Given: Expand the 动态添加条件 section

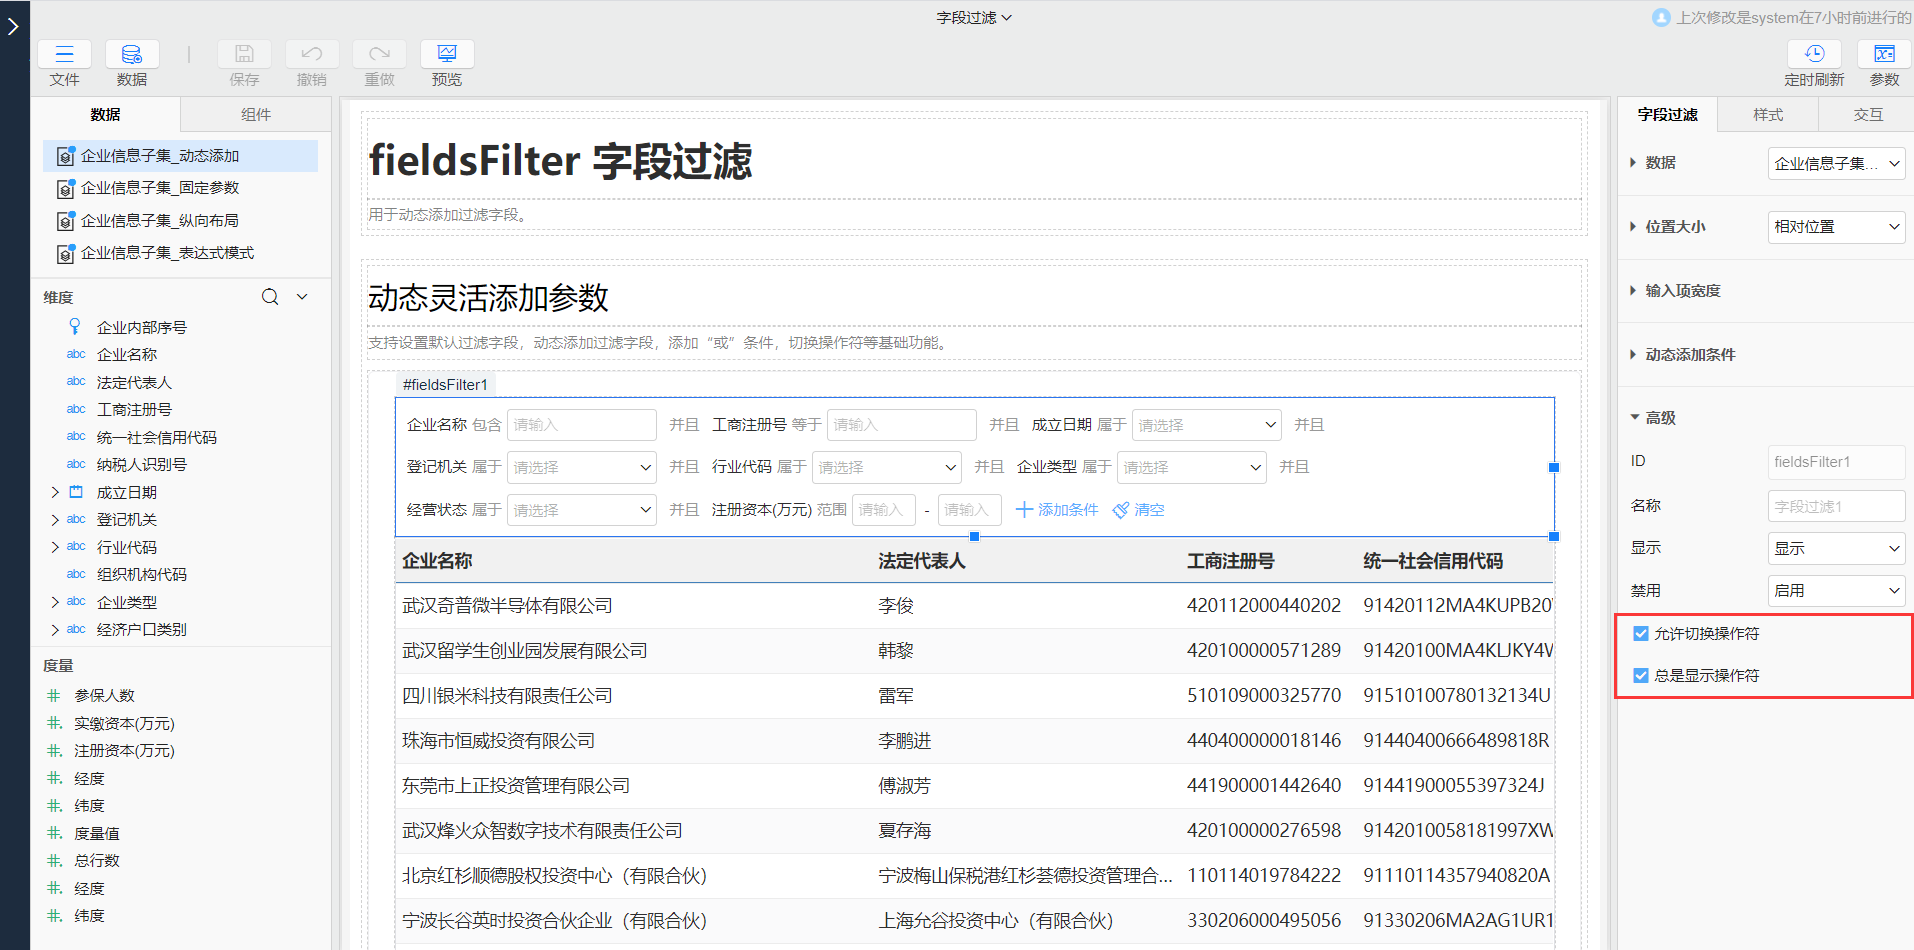Looking at the screenshot, I should (x=1690, y=355).
